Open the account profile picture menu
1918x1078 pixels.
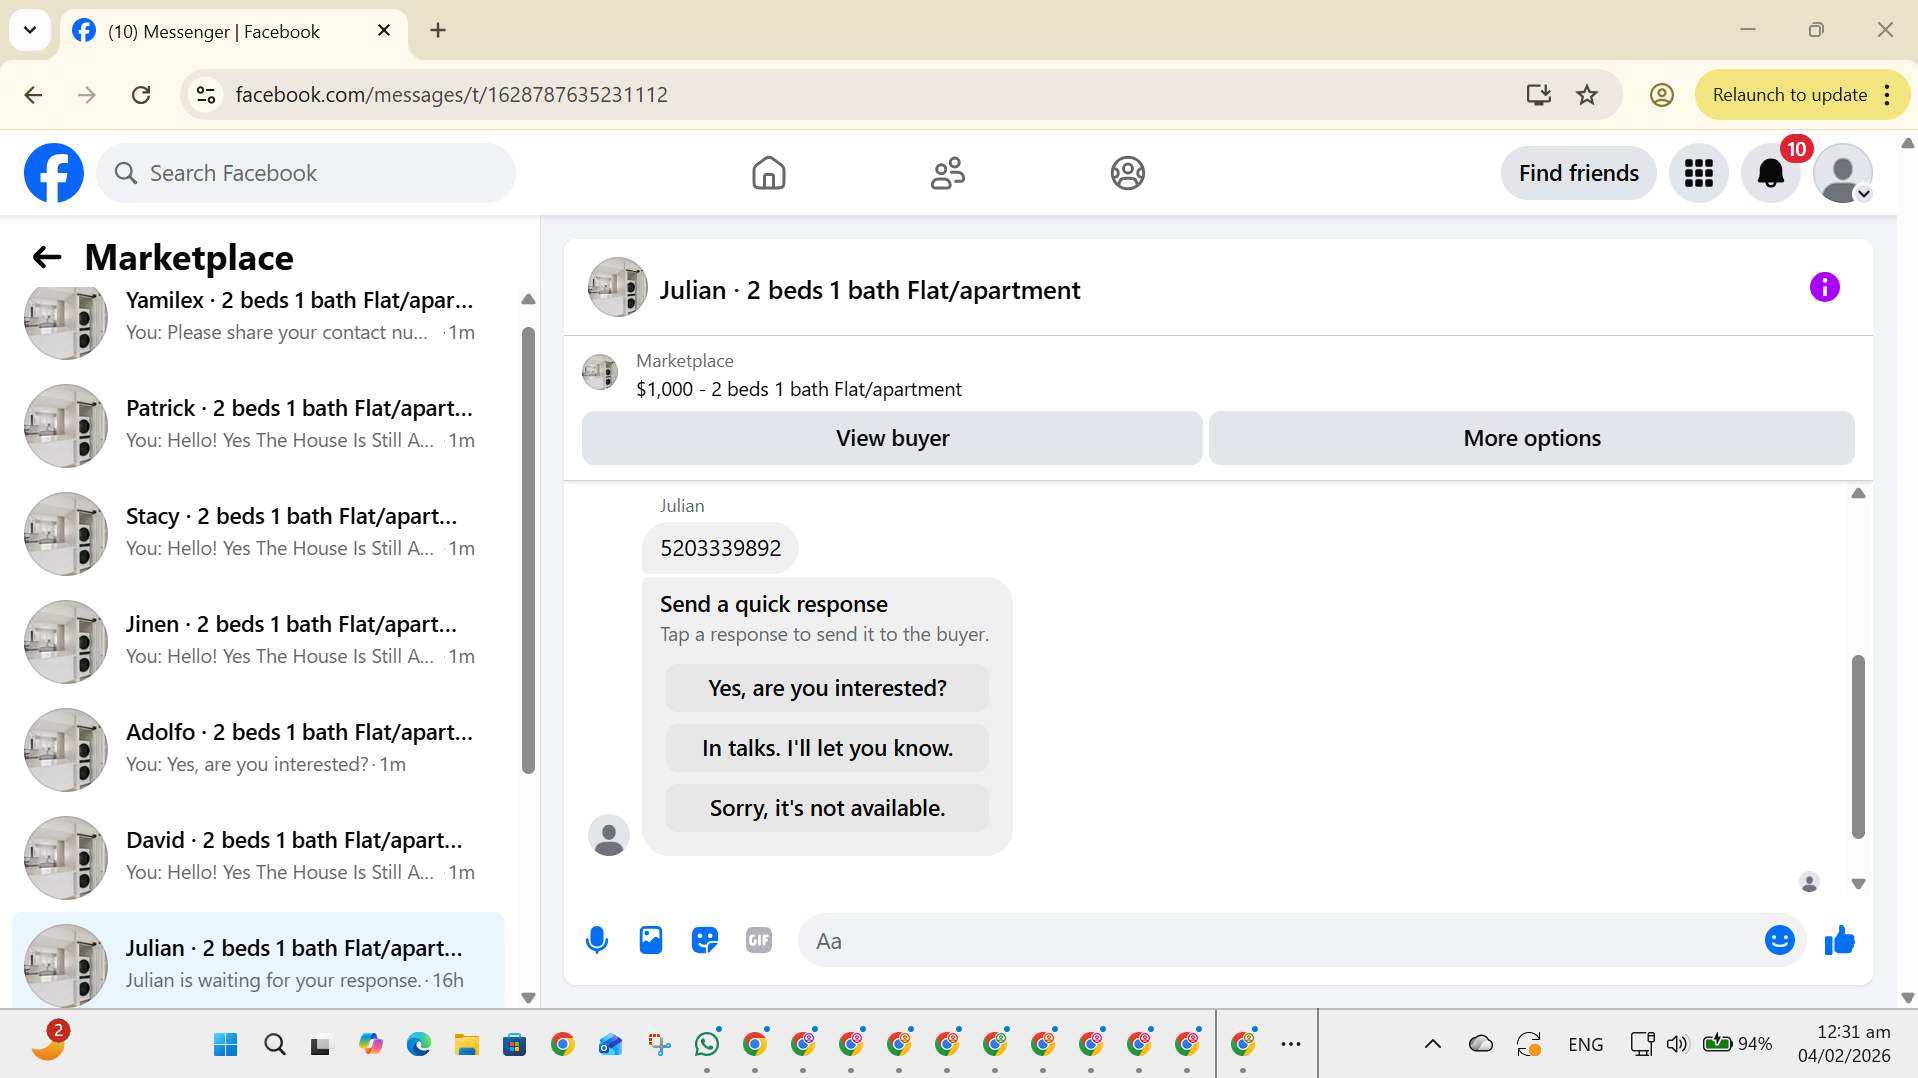[x=1842, y=173]
